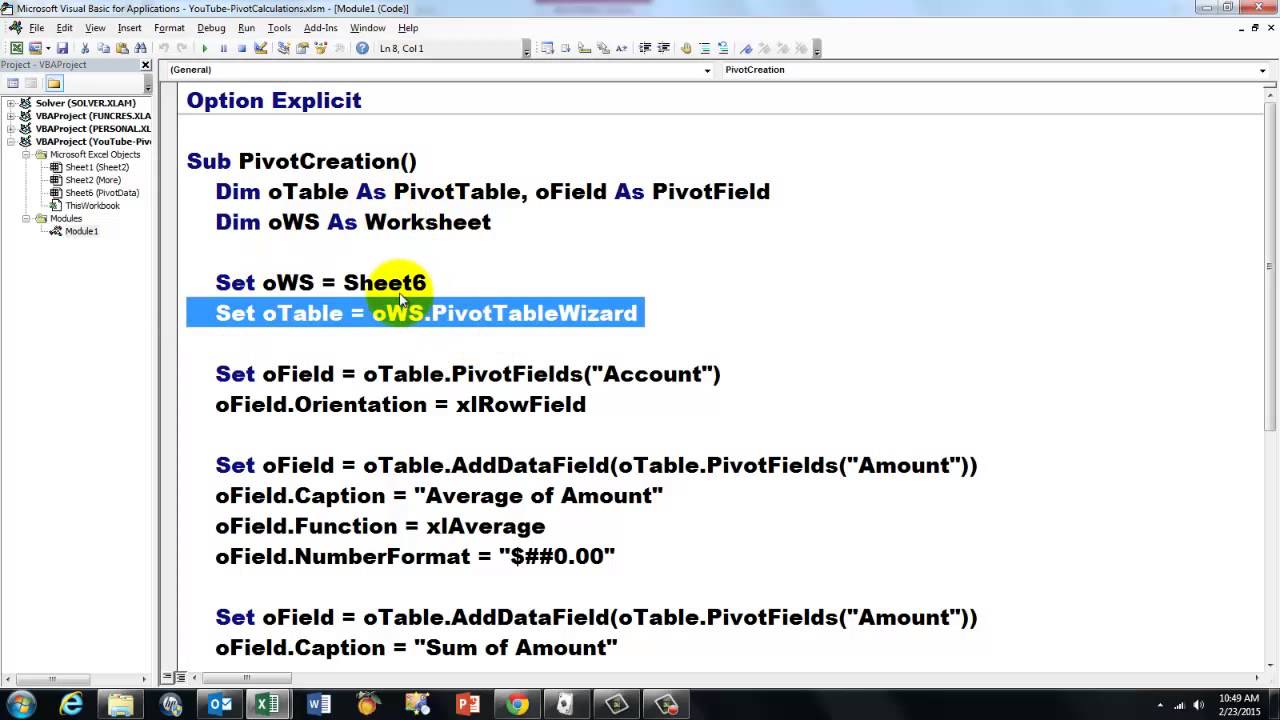Open Properties Window toolbar icon
The width and height of the screenshot is (1280, 720).
point(302,48)
